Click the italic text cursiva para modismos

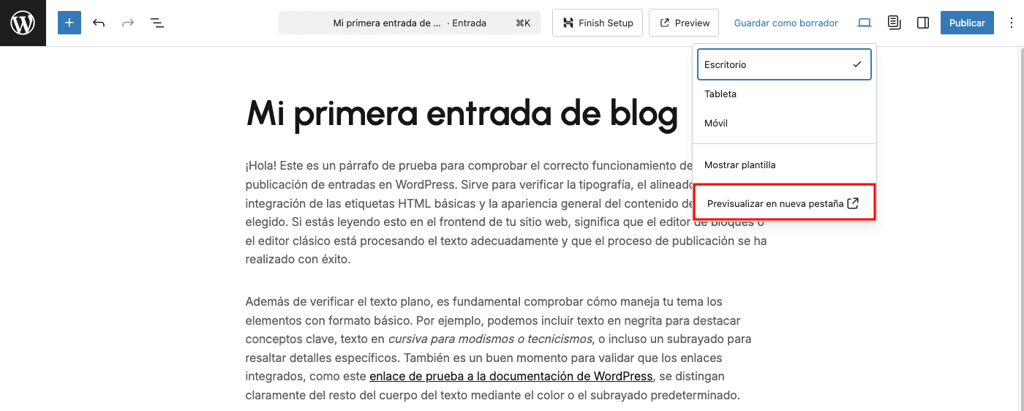(x=490, y=339)
